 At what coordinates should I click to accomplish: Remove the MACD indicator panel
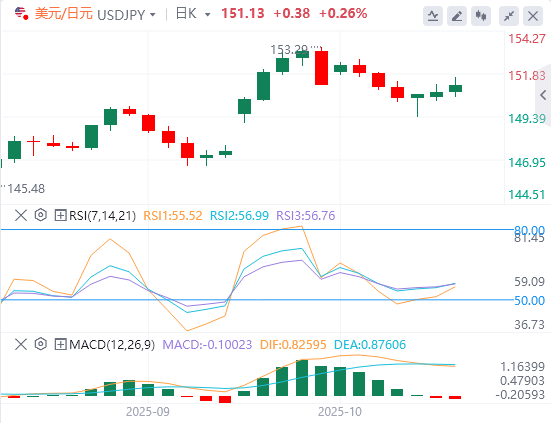21,344
